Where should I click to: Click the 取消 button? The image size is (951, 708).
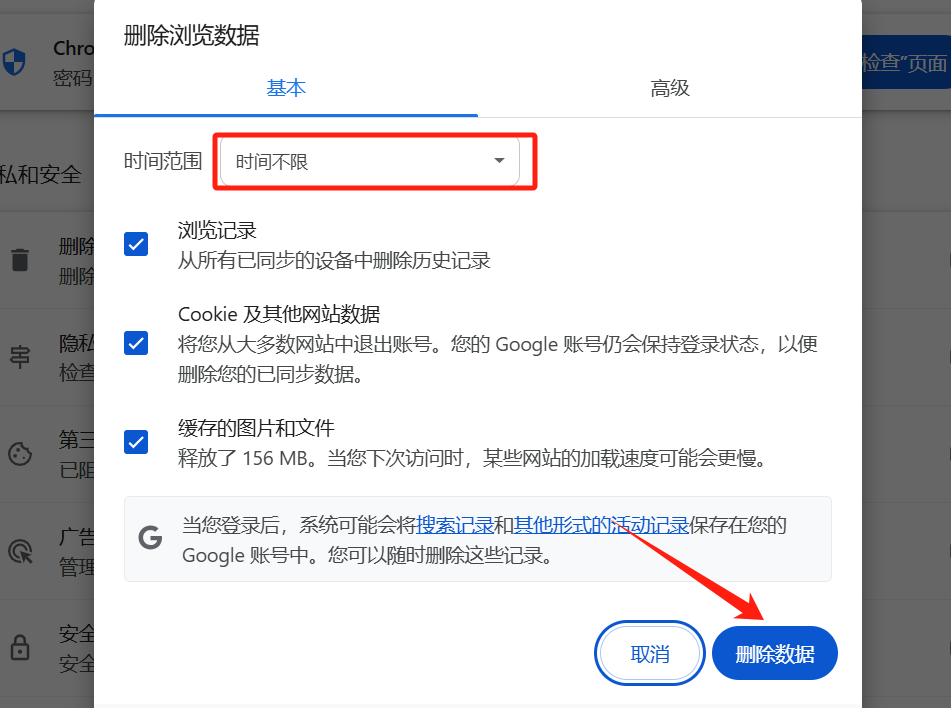(650, 653)
